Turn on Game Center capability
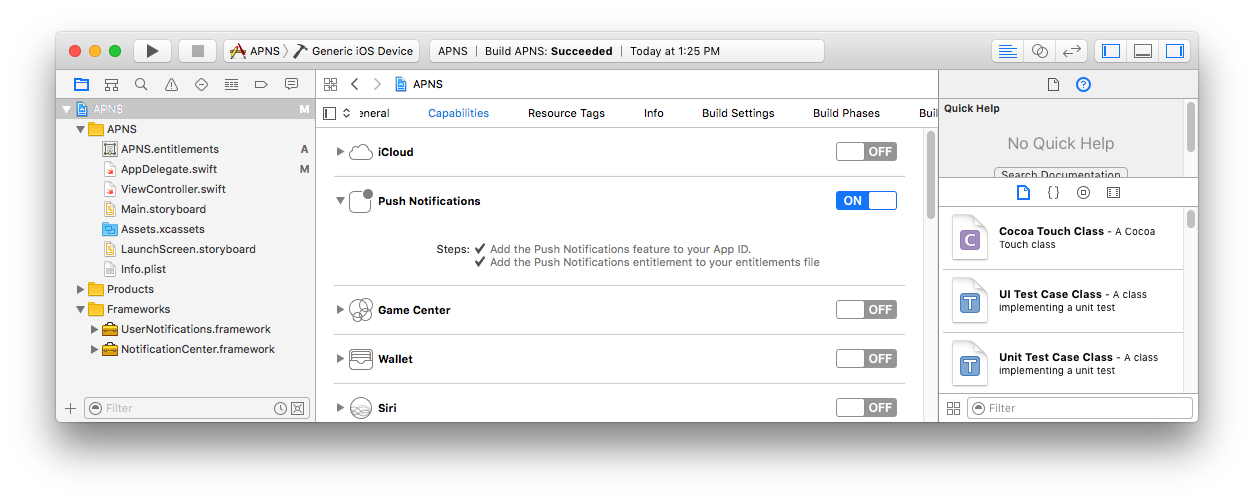This screenshot has height=502, width=1254. click(866, 310)
